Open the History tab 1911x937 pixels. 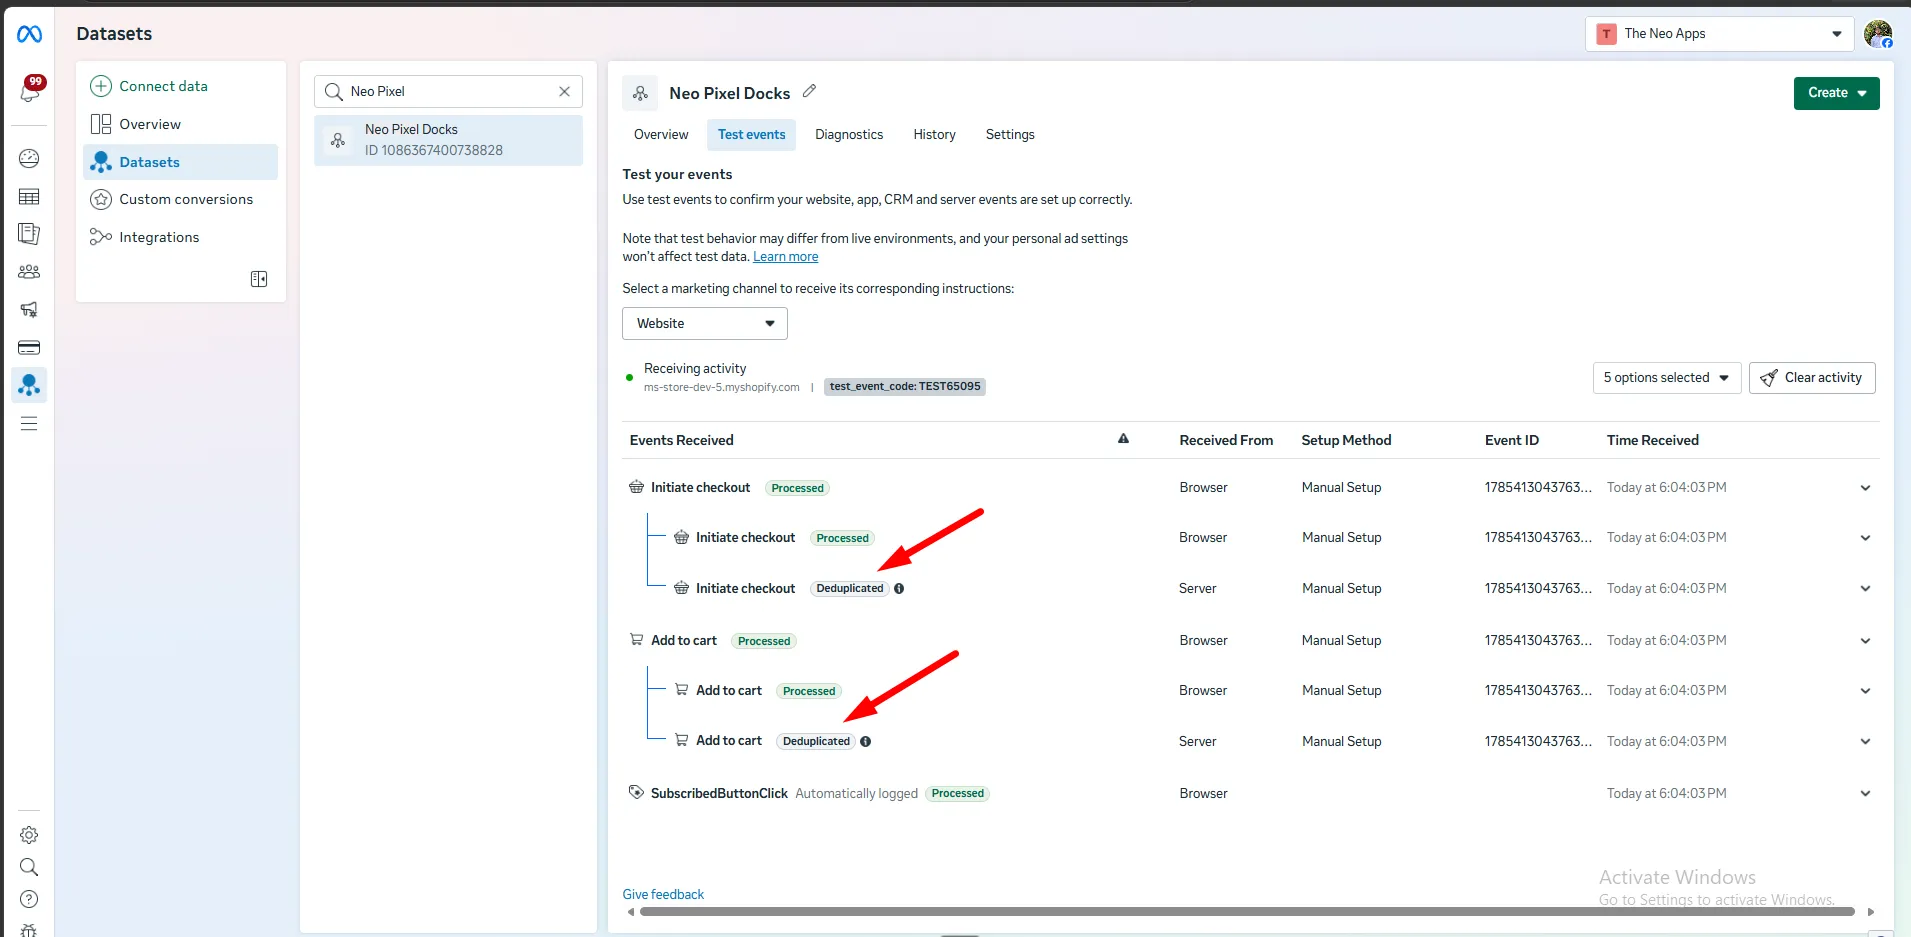934,135
